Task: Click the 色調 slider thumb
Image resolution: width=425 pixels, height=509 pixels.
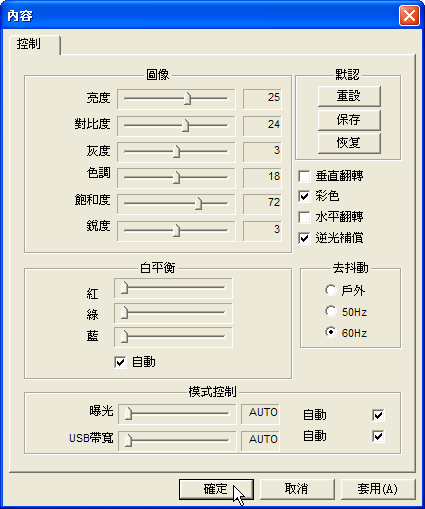Action: pos(177,178)
